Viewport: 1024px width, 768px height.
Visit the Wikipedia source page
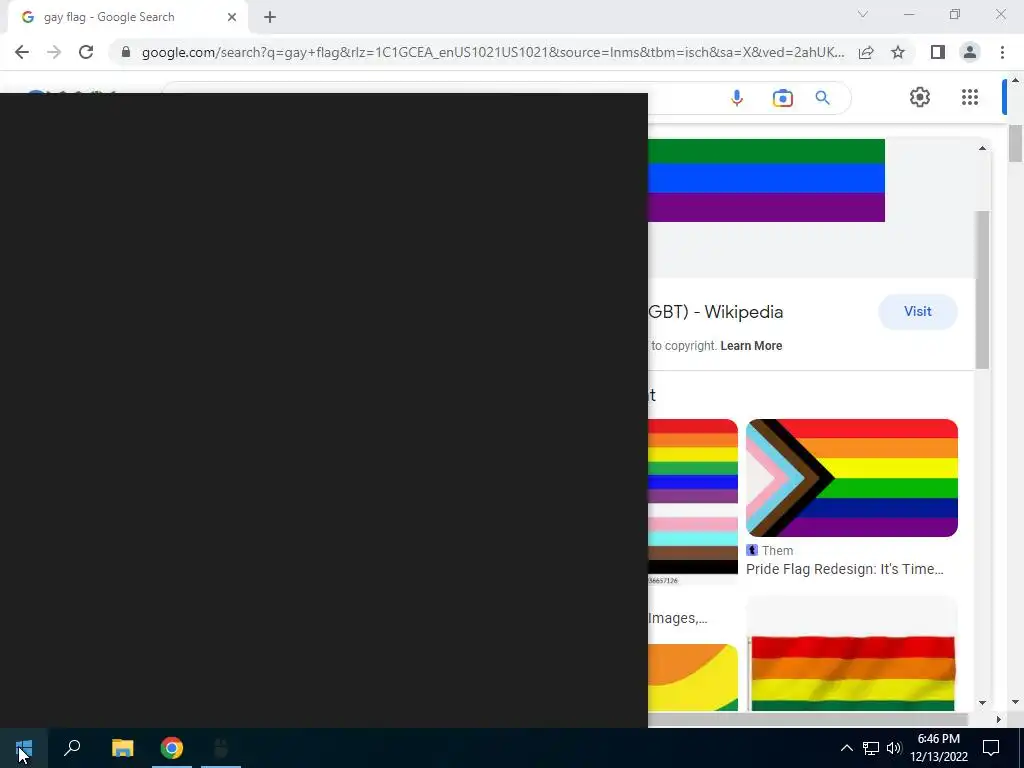(x=918, y=312)
